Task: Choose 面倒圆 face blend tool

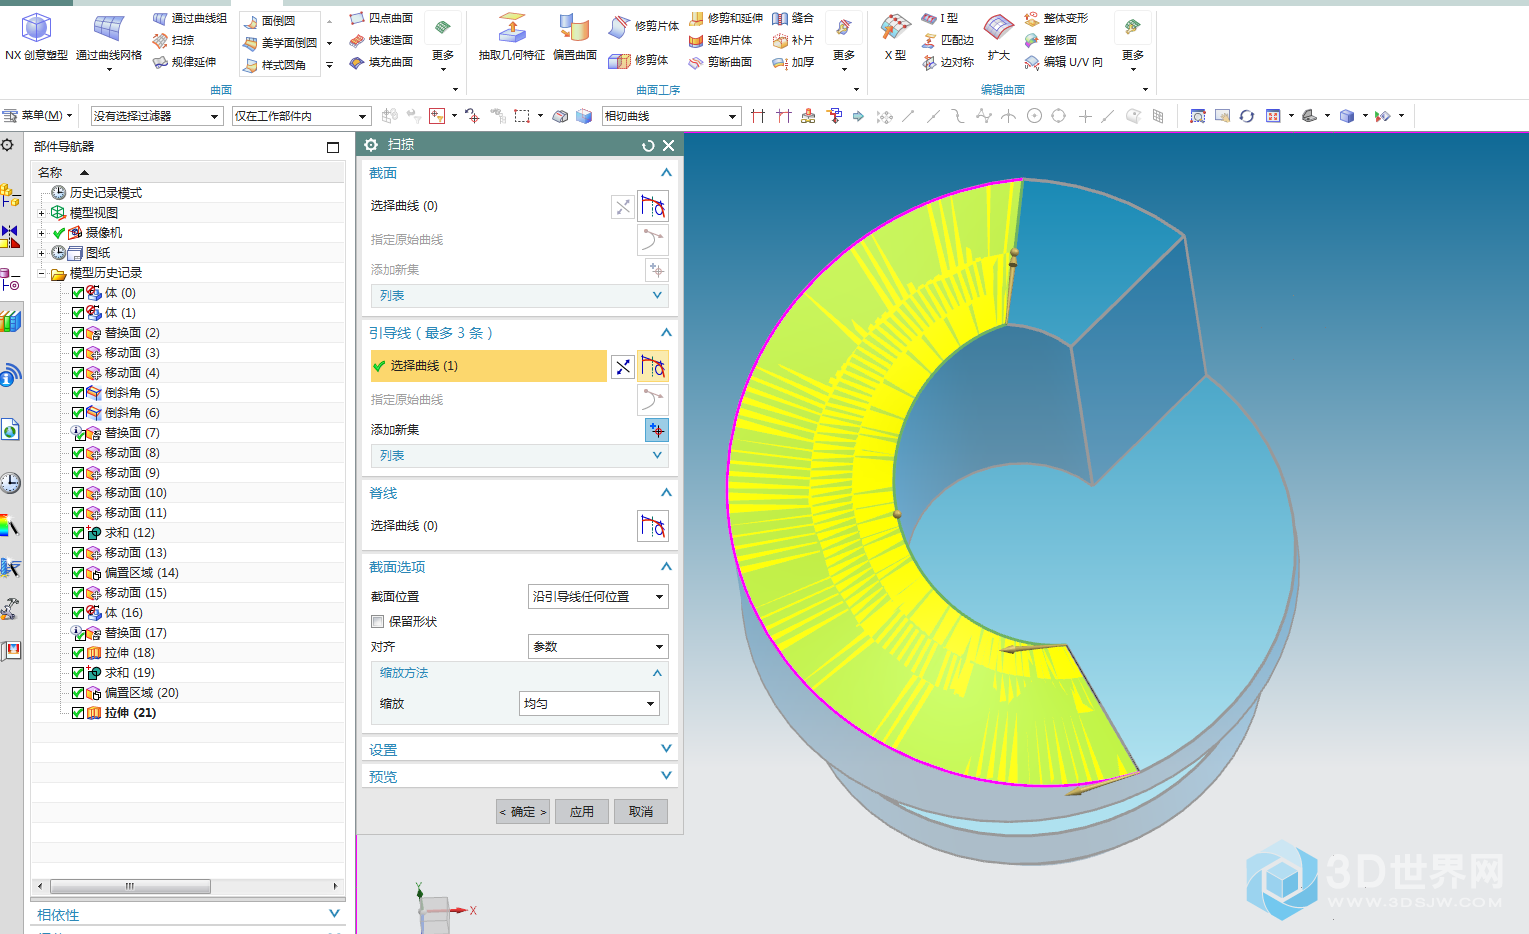Action: click(270, 21)
